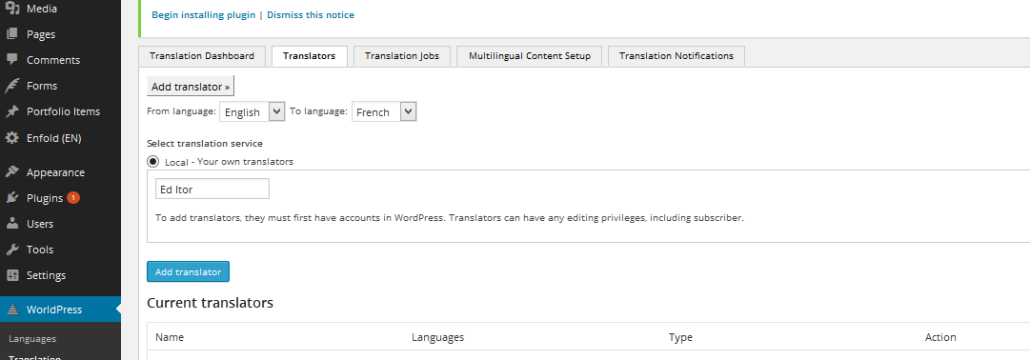Click the Tools wrench icon

coord(12,250)
